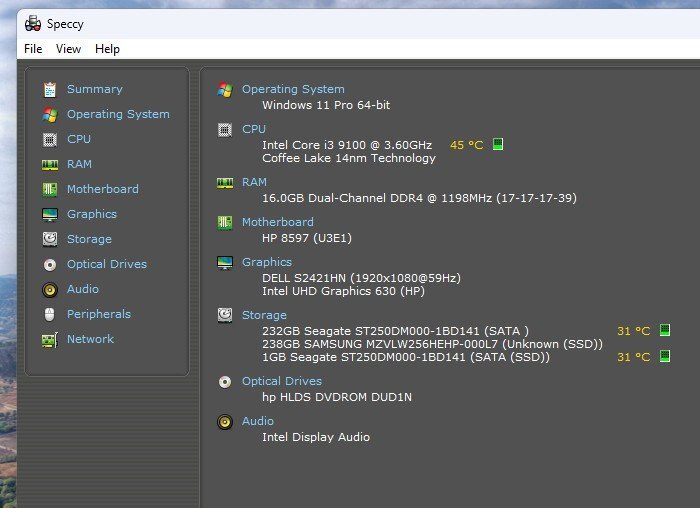Click Motherboard heading in main panel
Viewport: 700px width, 508px height.
pos(278,222)
